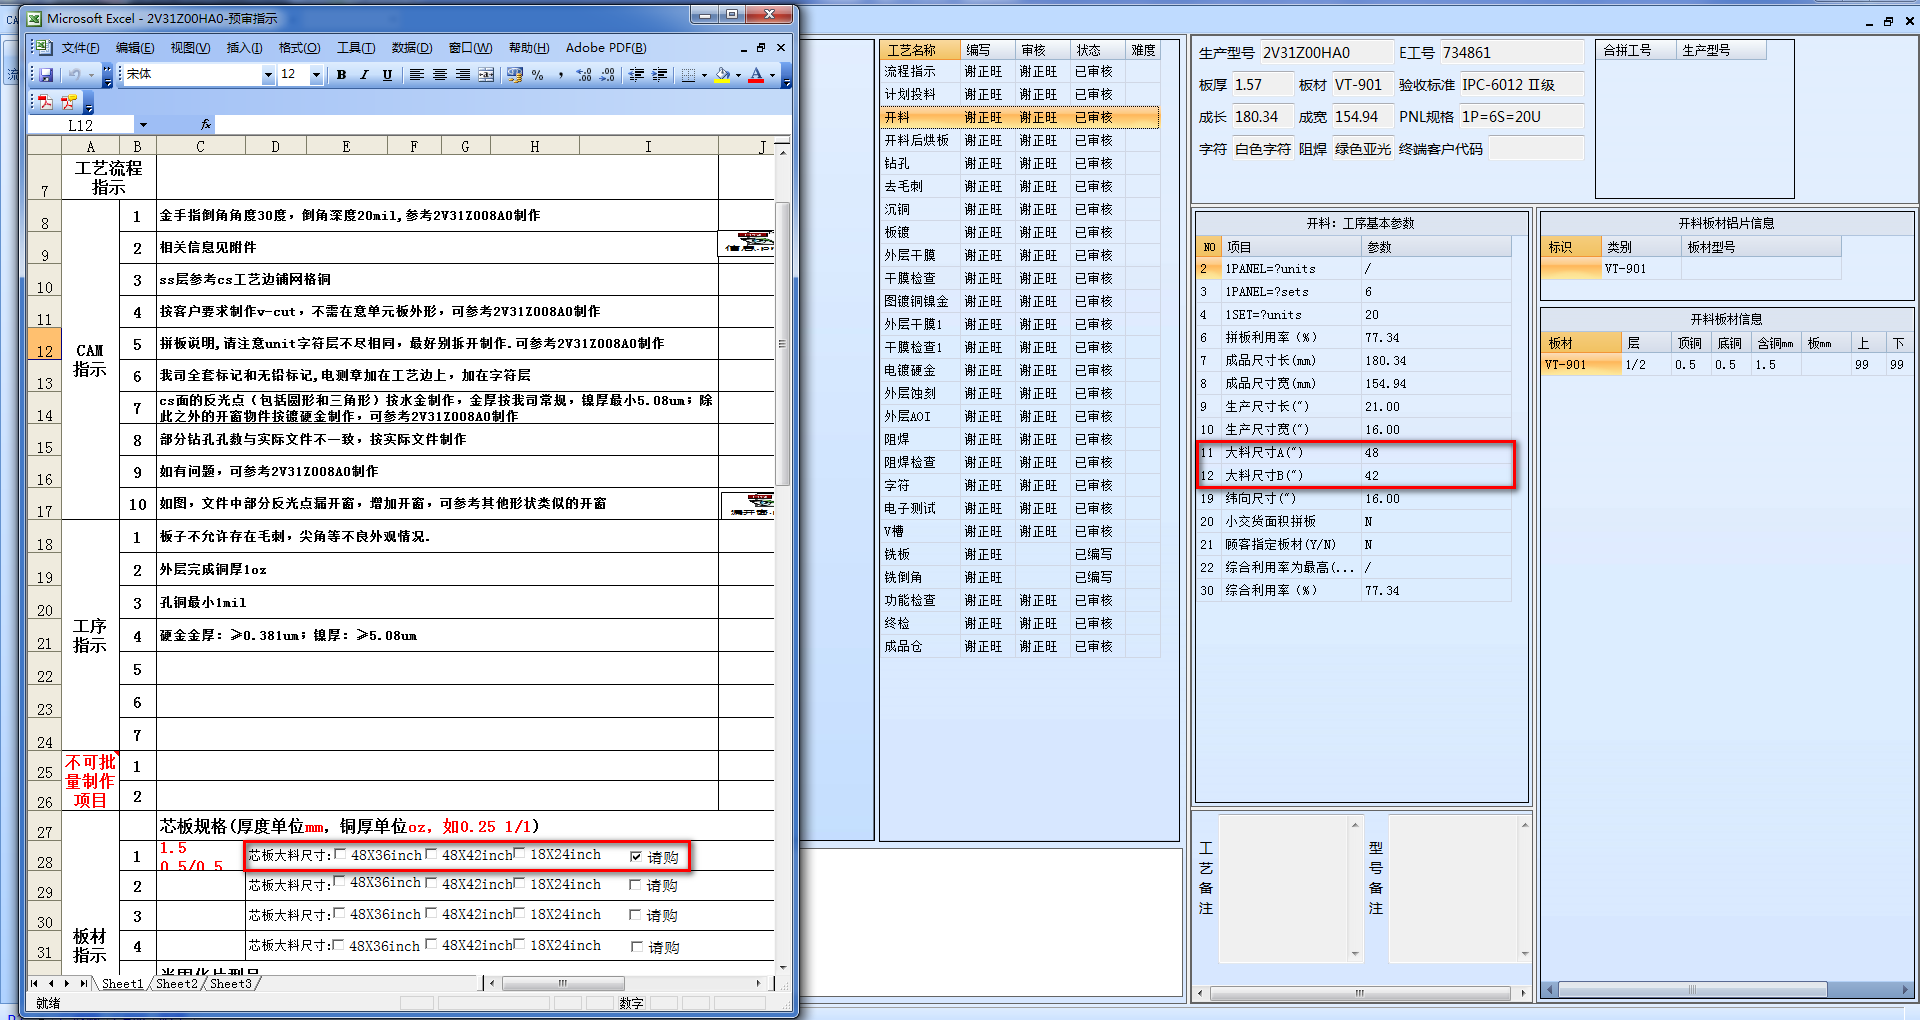
Task: Open the Name Box dropdown next to L12
Action: [143, 125]
